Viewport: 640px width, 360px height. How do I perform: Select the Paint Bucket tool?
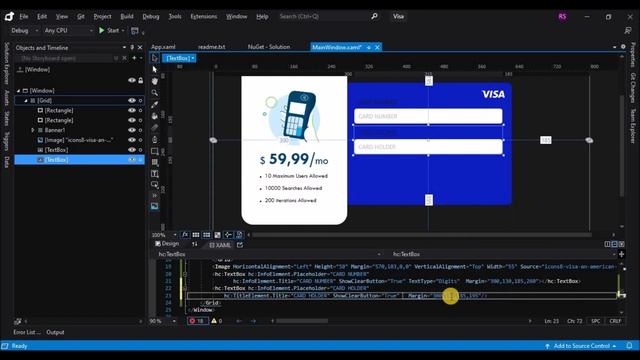tap(155, 116)
